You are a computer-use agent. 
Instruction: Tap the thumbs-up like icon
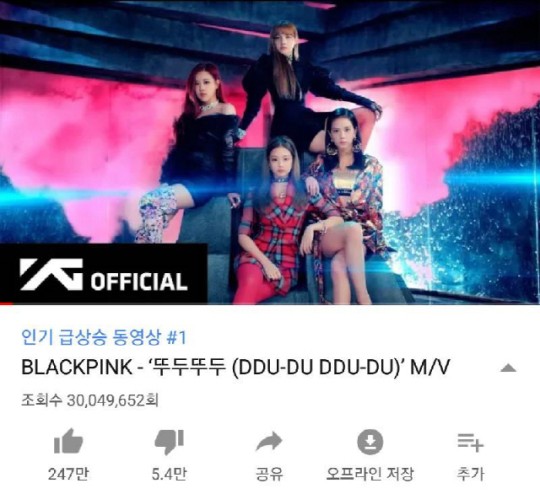69,441
